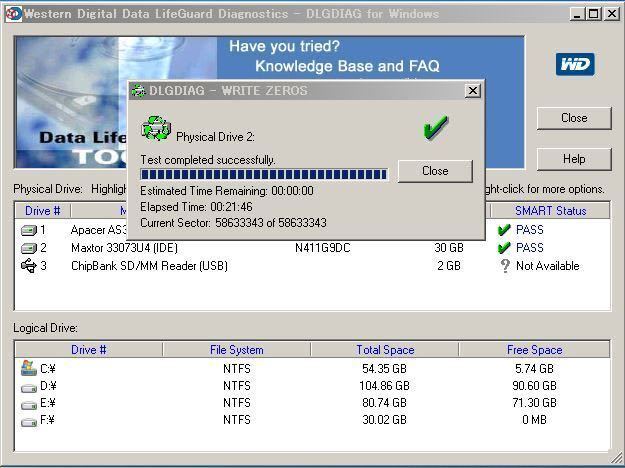
Task: Click SMART PASS checkmark for Maxtor drive
Action: pyautogui.click(x=504, y=248)
